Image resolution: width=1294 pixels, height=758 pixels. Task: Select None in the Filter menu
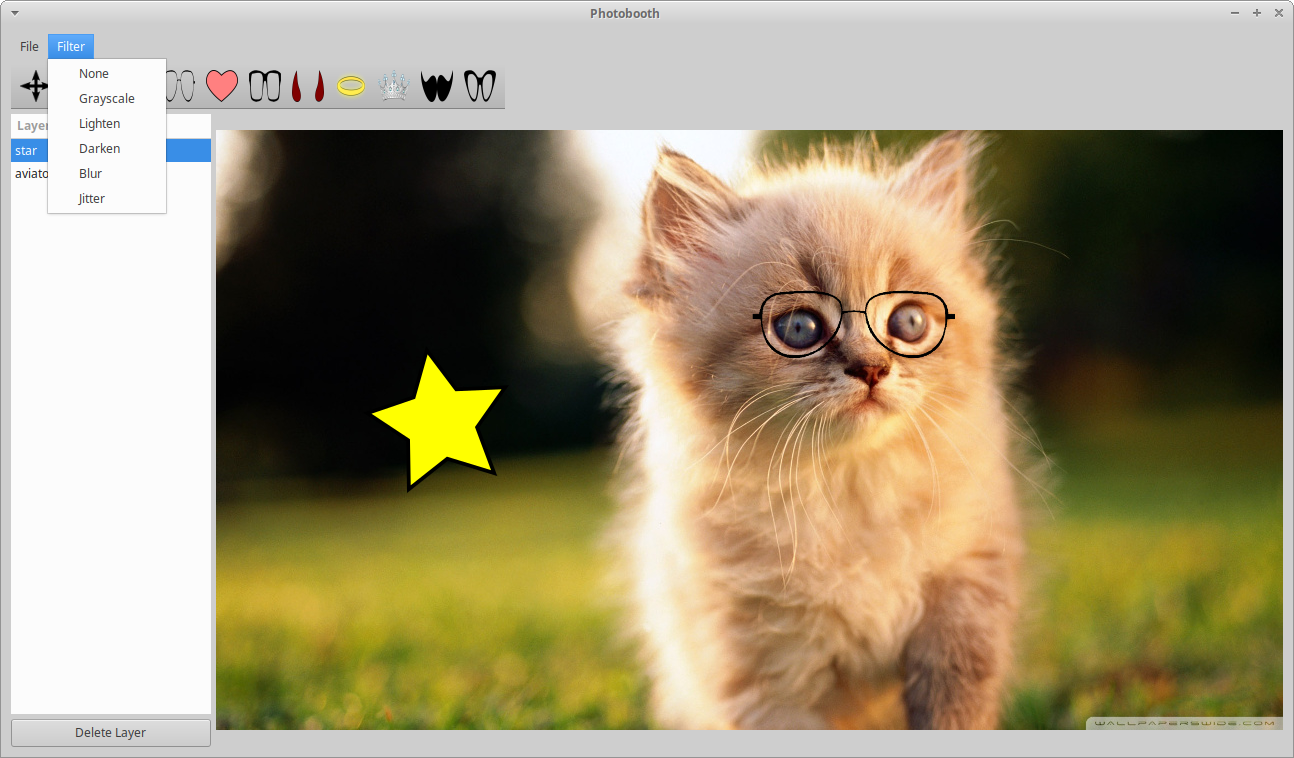coord(94,74)
